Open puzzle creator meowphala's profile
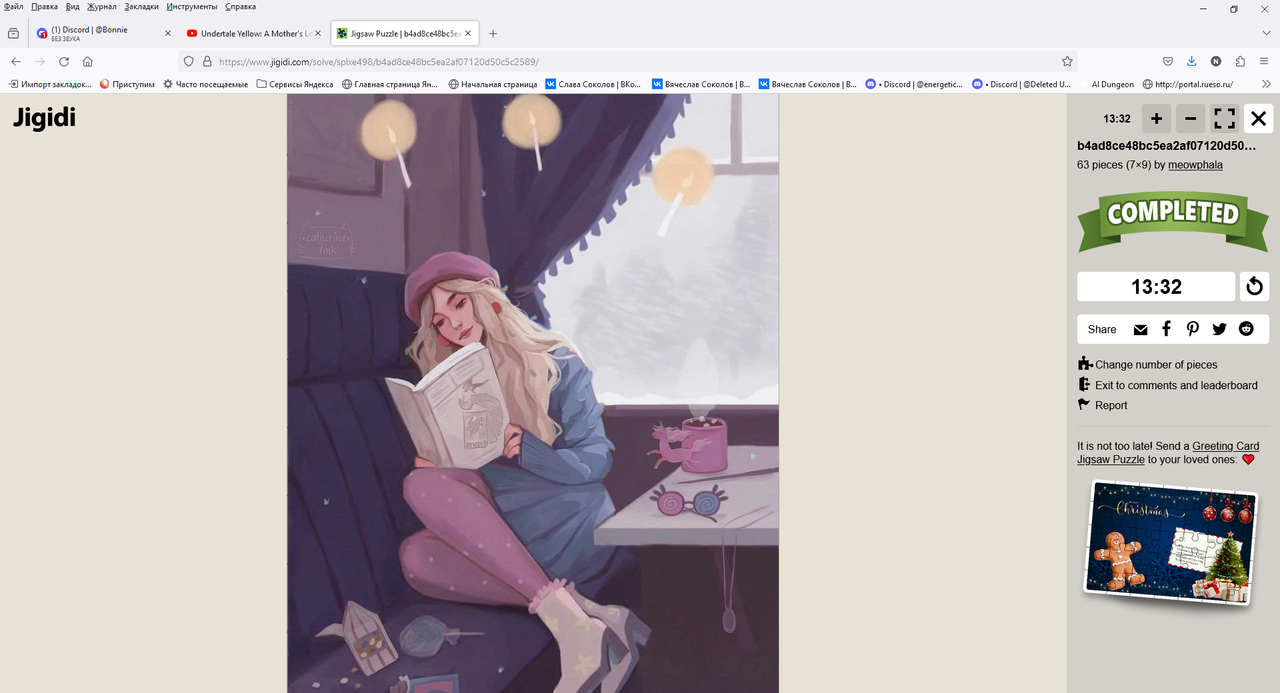Screen dimensions: 1280x693 (x=1195, y=165)
